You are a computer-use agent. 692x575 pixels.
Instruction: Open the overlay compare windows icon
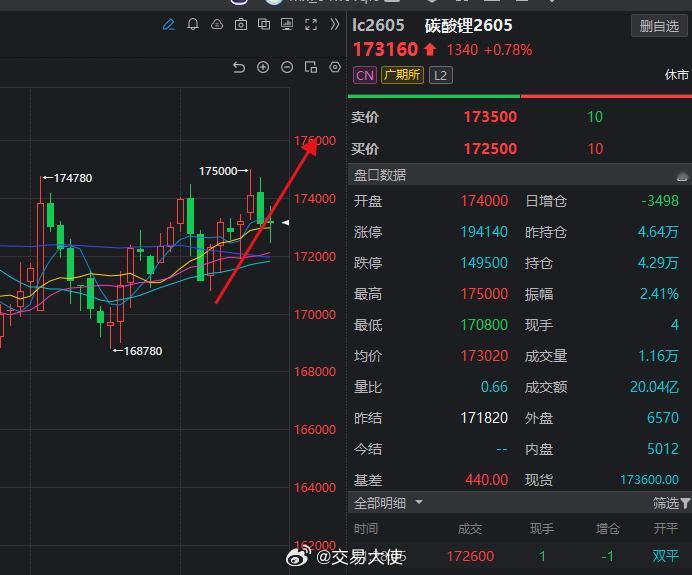click(x=264, y=24)
